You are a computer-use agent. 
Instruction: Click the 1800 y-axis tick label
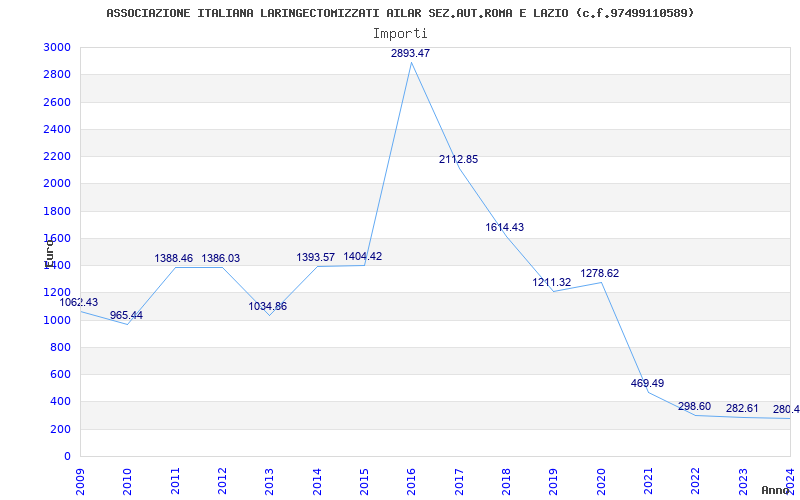coord(57,211)
